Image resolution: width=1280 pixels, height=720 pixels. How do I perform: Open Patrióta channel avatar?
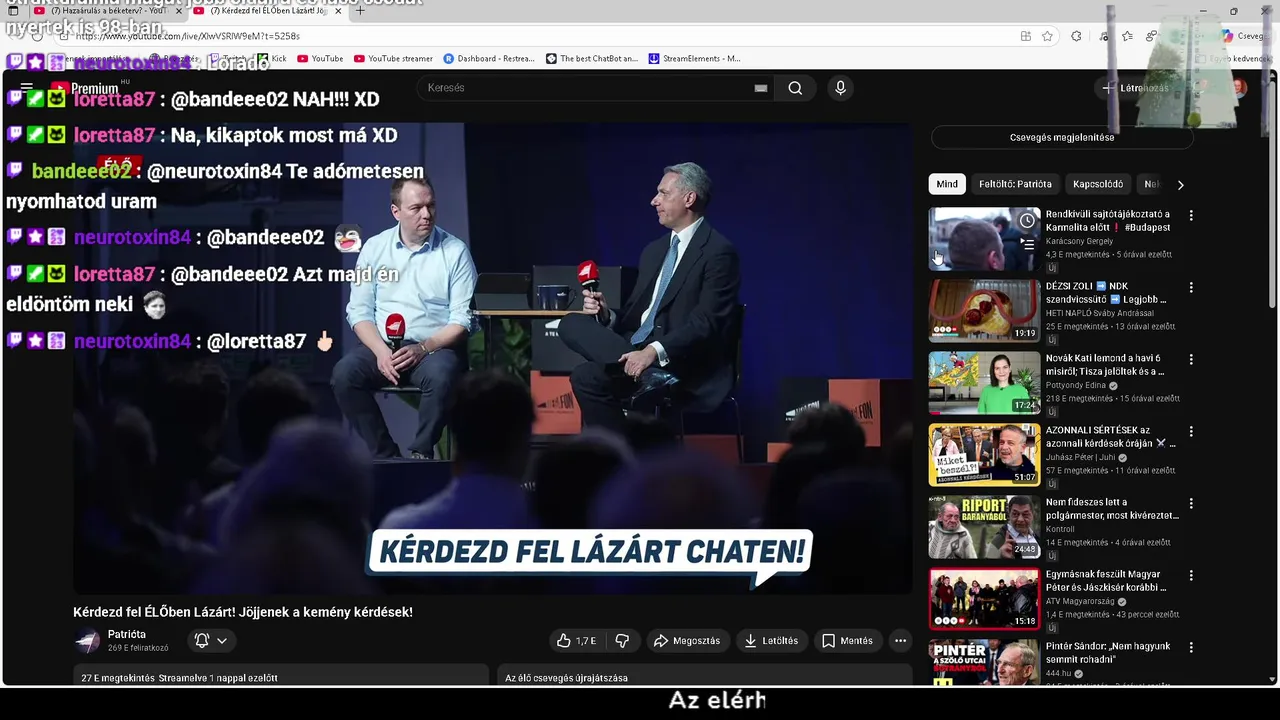[x=87, y=641]
